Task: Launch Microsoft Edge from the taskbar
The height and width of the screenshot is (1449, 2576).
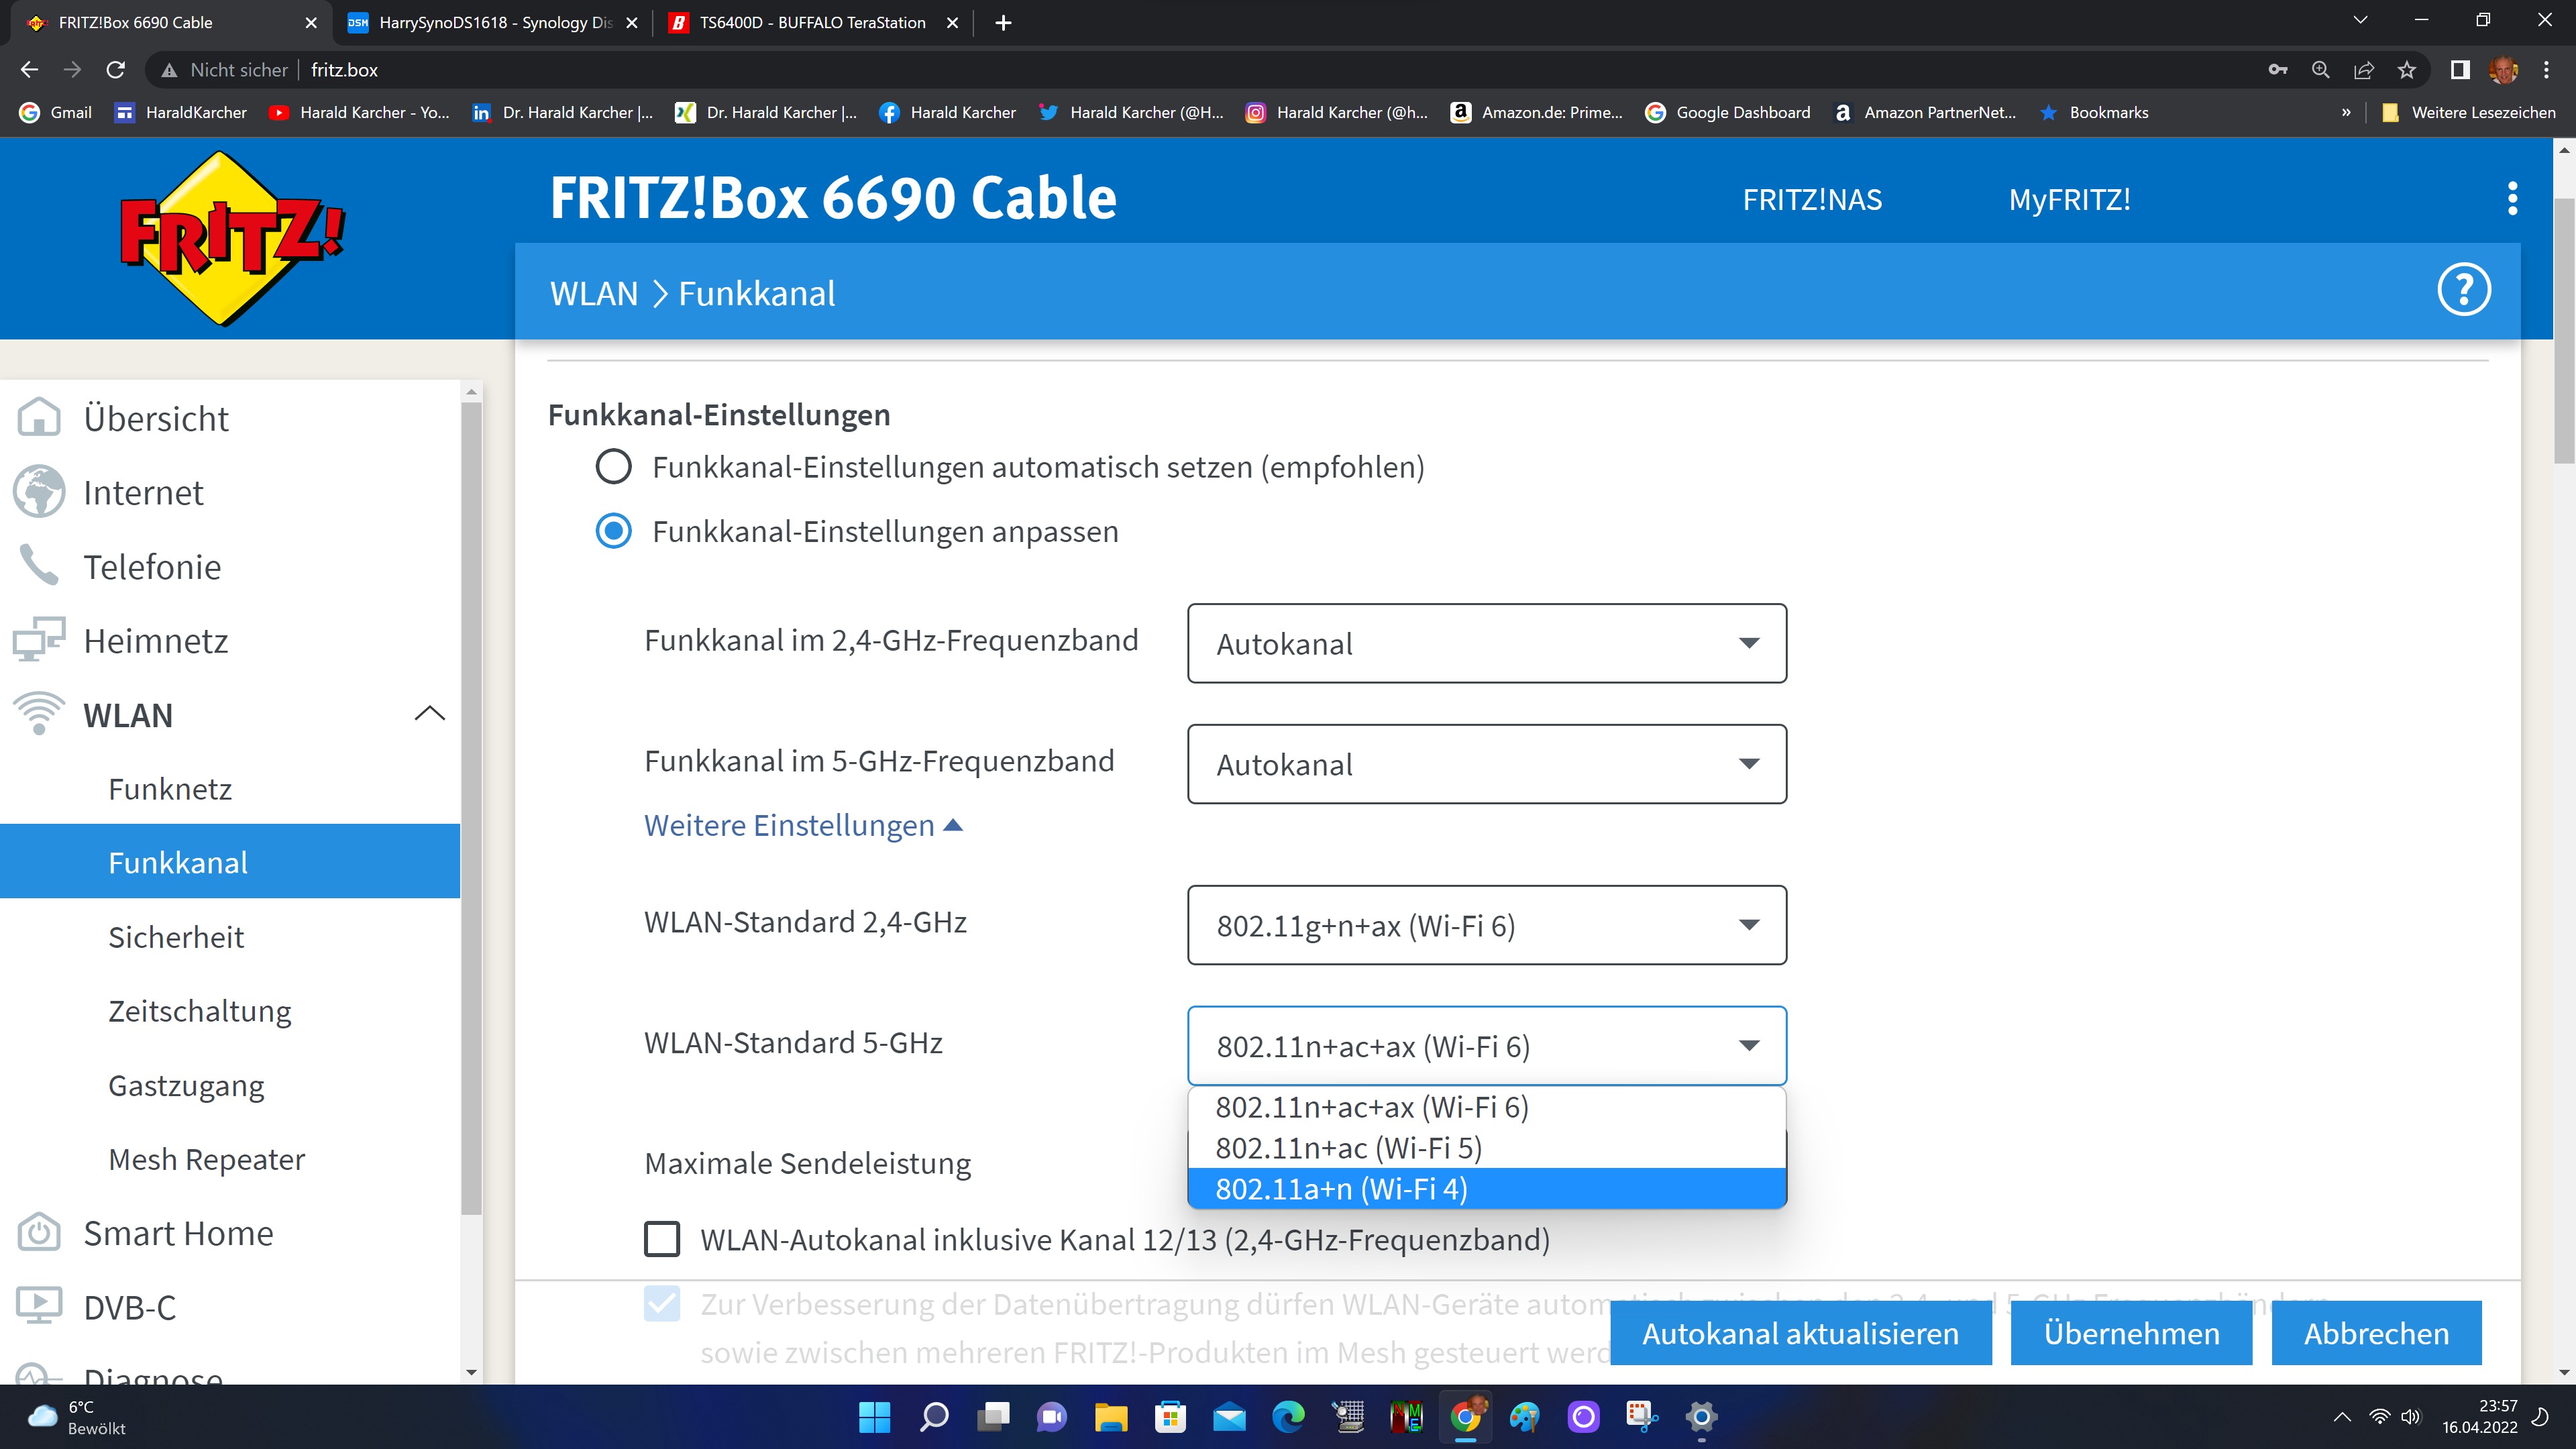Action: click(1288, 1417)
